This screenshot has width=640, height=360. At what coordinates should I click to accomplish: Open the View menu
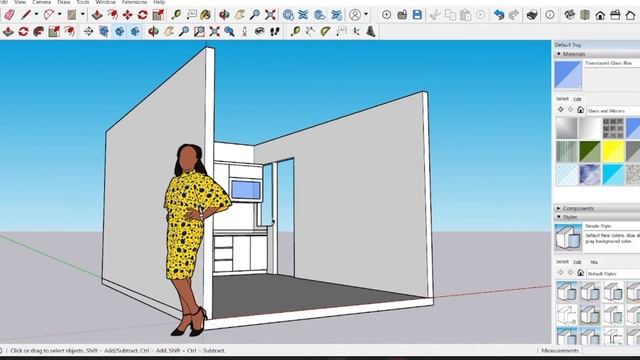coord(20,2)
